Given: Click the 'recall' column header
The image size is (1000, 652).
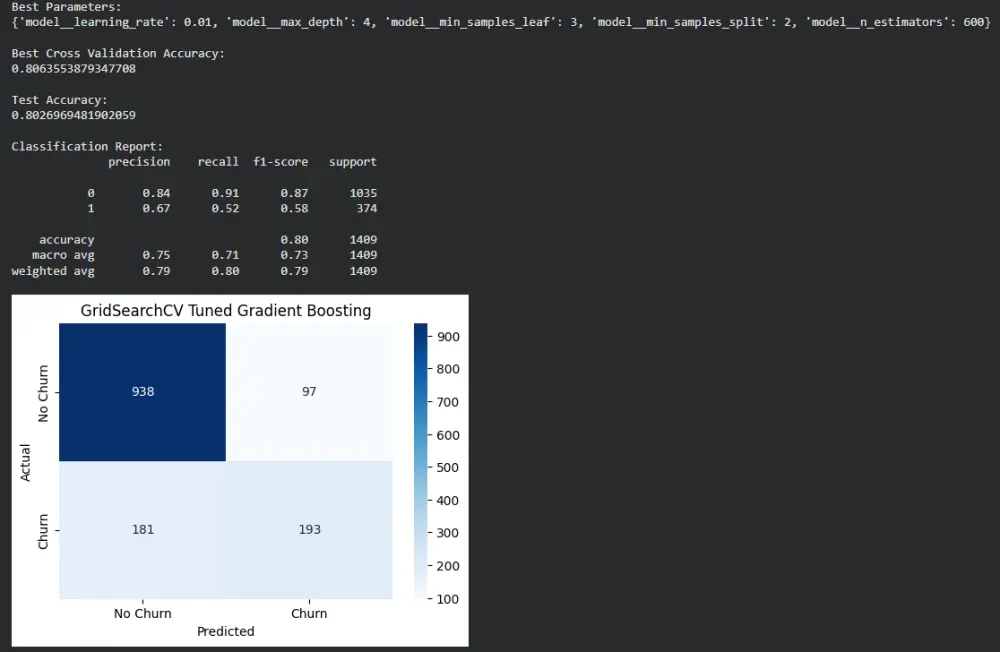Looking at the screenshot, I should [x=218, y=162].
